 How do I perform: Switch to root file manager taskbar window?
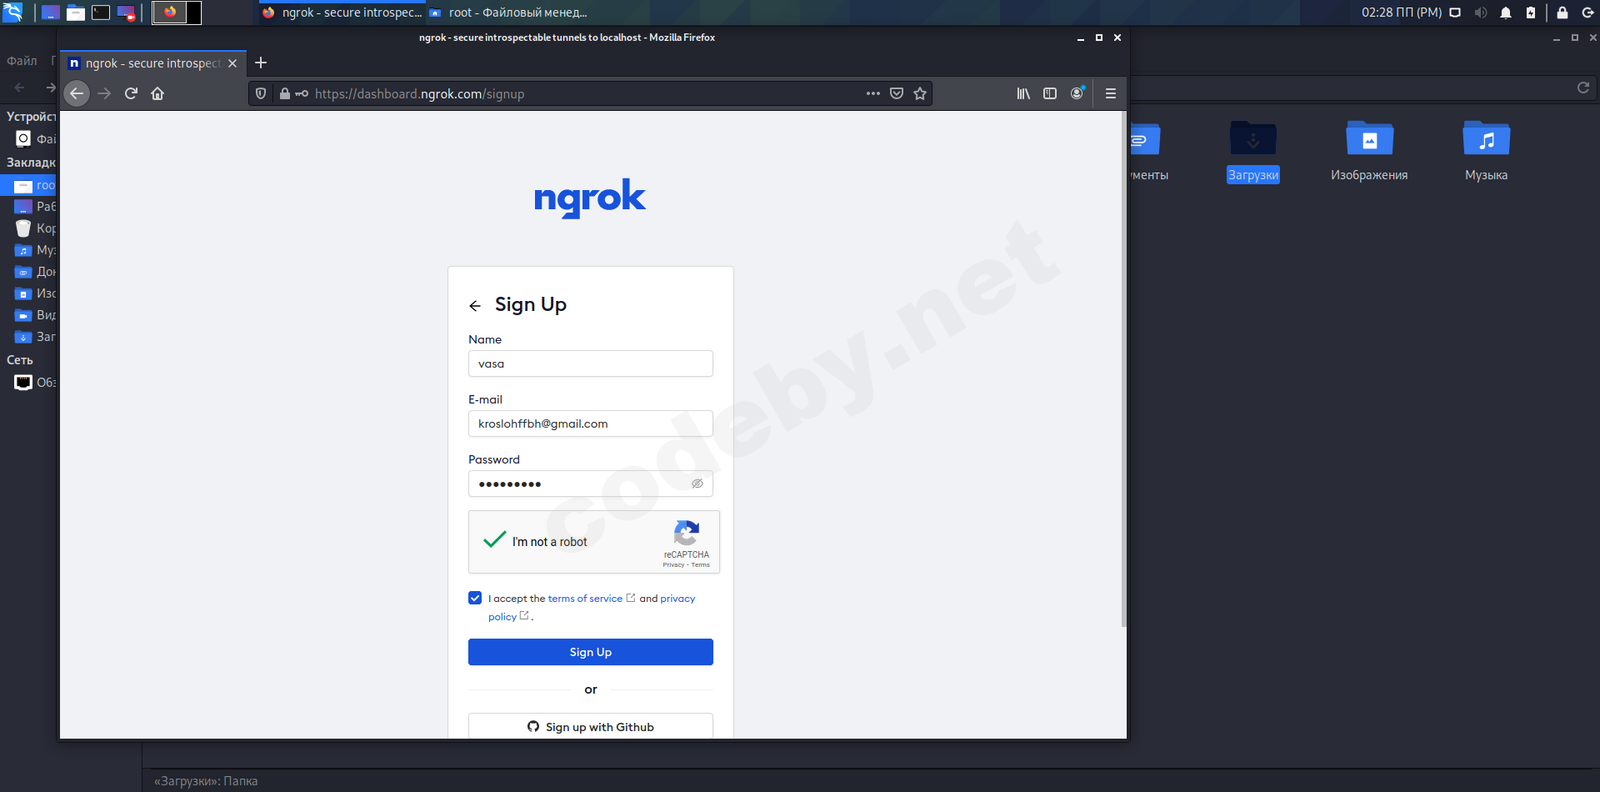[x=508, y=13]
